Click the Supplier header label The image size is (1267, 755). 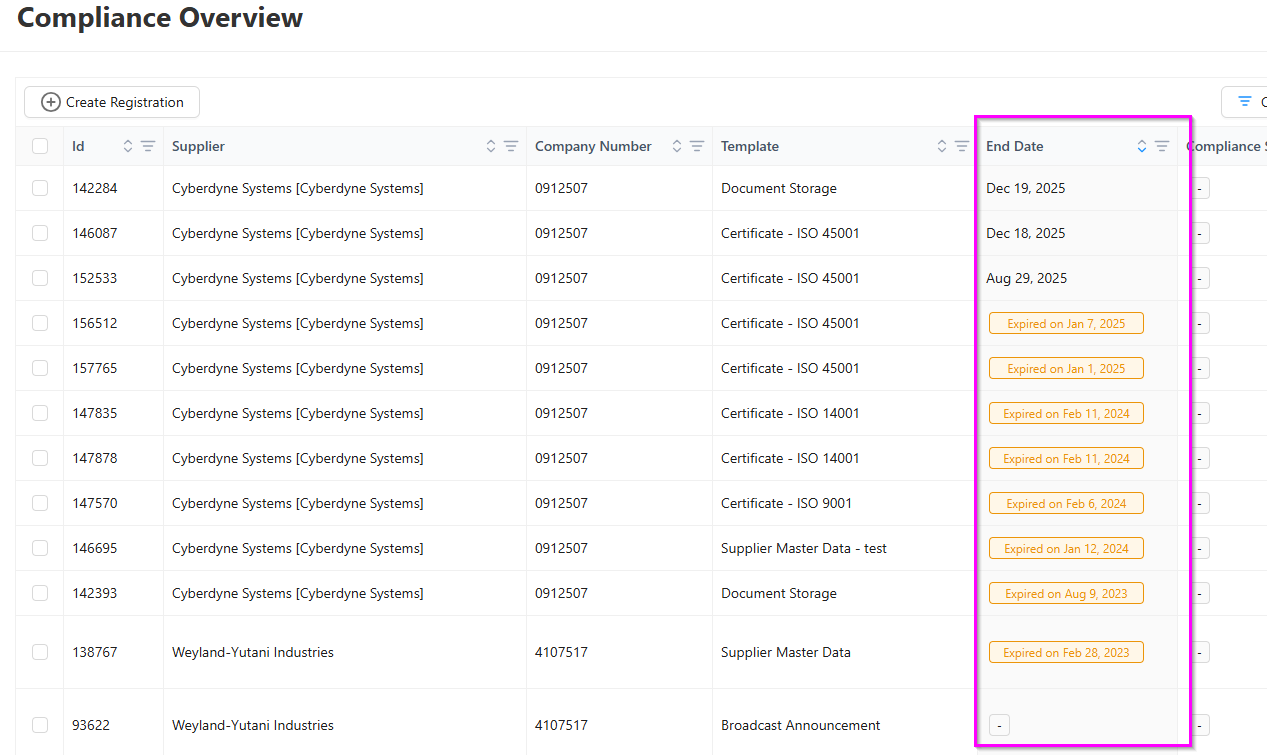[x=198, y=146]
